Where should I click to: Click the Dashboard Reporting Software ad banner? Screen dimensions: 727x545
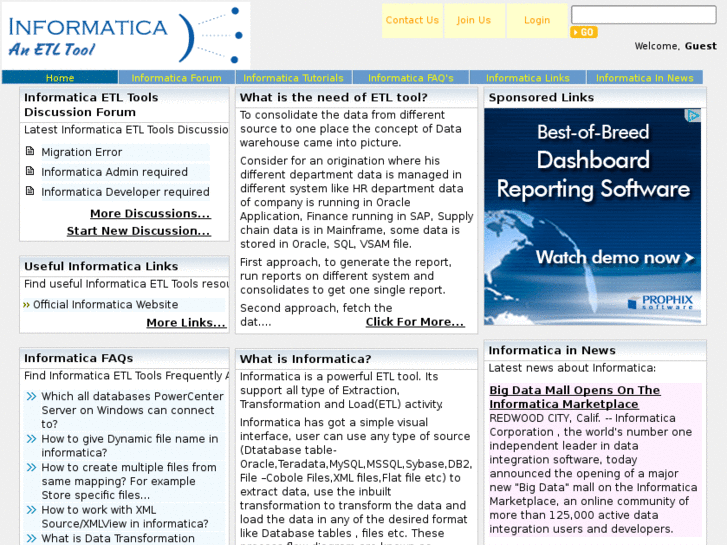(593, 217)
